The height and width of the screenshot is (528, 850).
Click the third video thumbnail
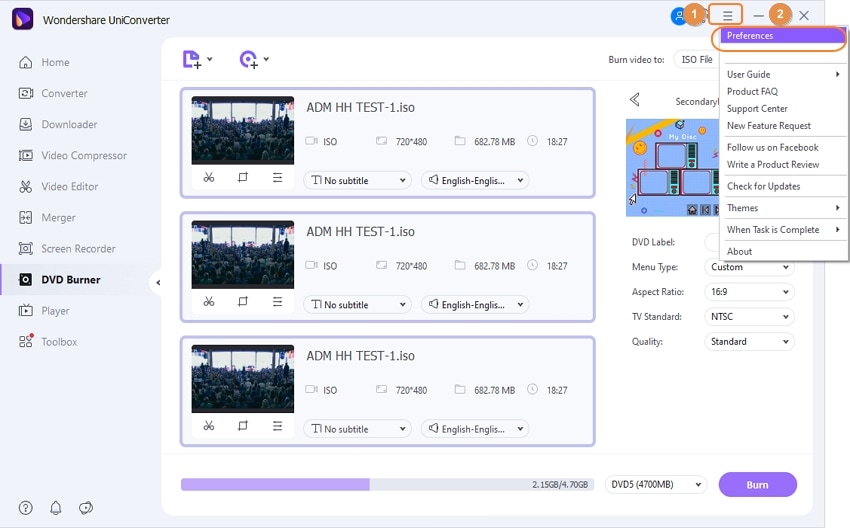pos(243,379)
